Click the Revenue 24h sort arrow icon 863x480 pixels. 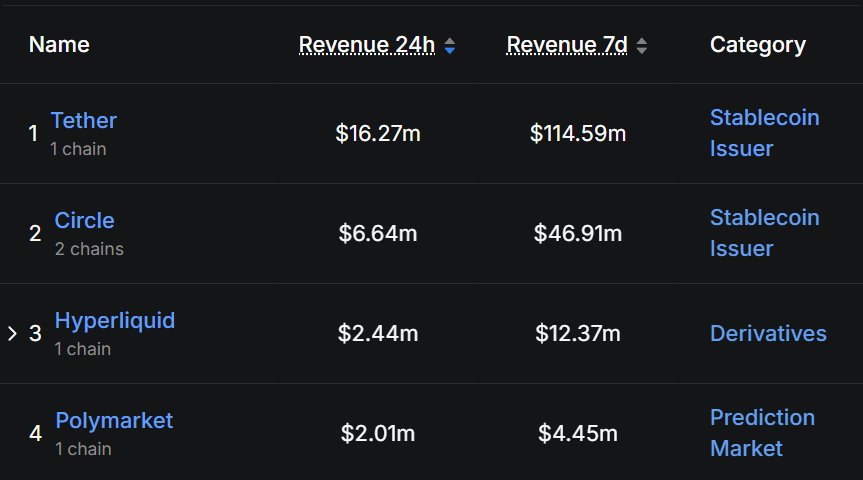(450, 46)
